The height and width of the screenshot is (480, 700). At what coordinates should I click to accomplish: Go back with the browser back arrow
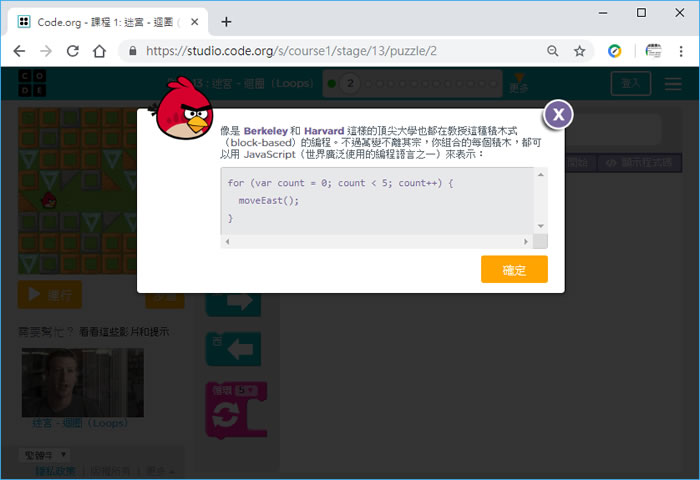tap(19, 51)
